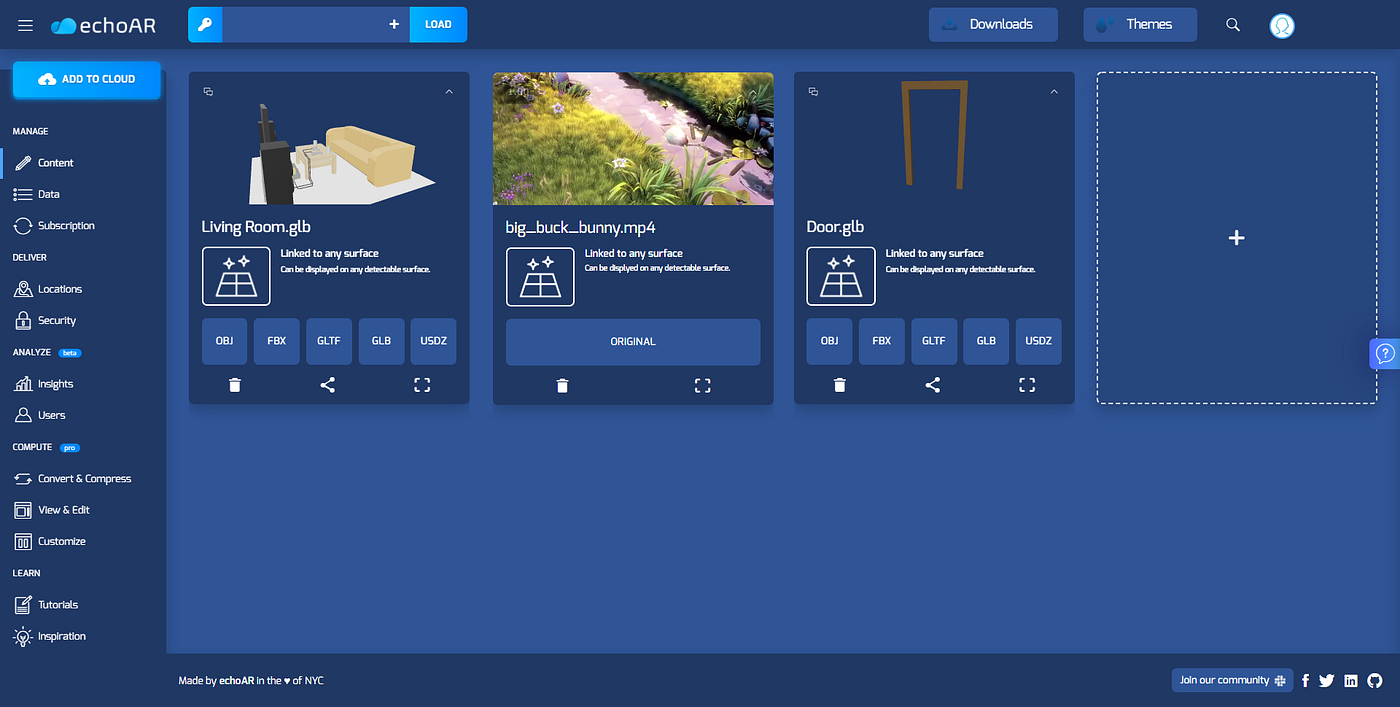1400x707 pixels.
Task: Click the key icon beside the project field
Action: (204, 24)
